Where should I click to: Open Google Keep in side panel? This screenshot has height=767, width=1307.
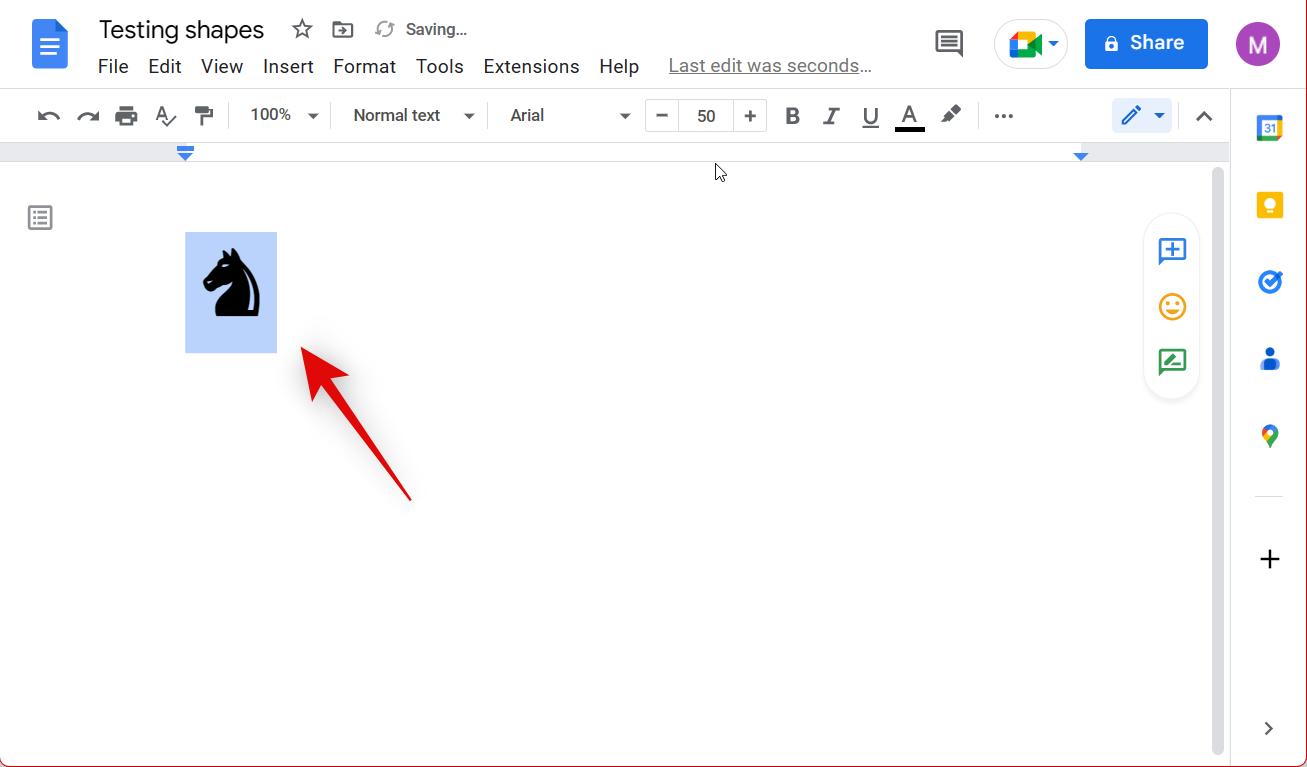pyautogui.click(x=1269, y=205)
